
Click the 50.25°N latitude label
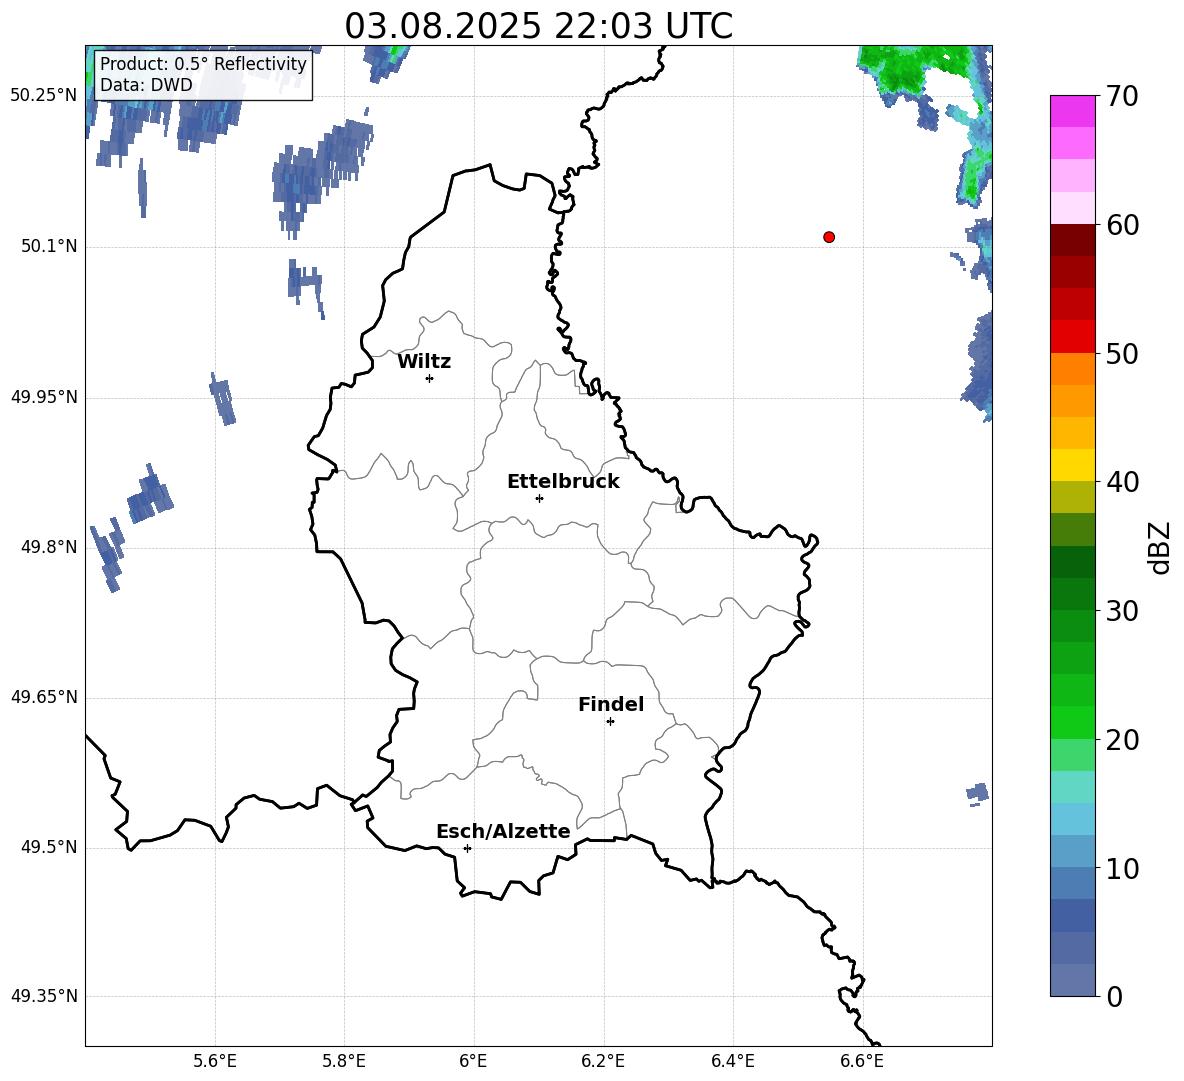point(44,96)
